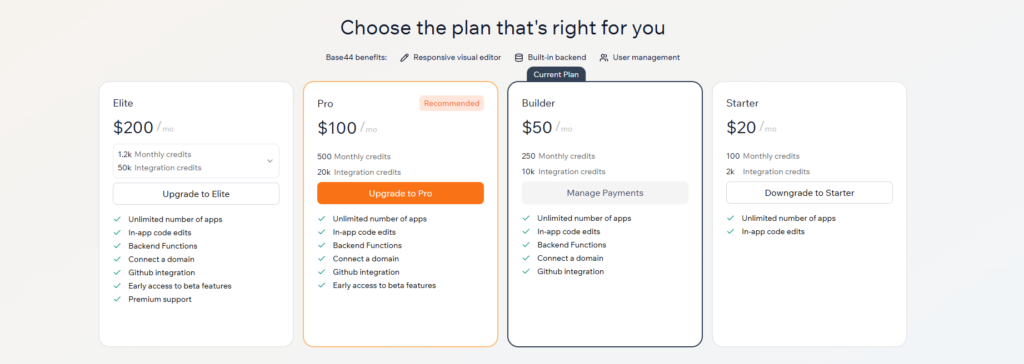This screenshot has height=364, width=1024.
Task: Click the User management people icon
Action: (x=604, y=58)
